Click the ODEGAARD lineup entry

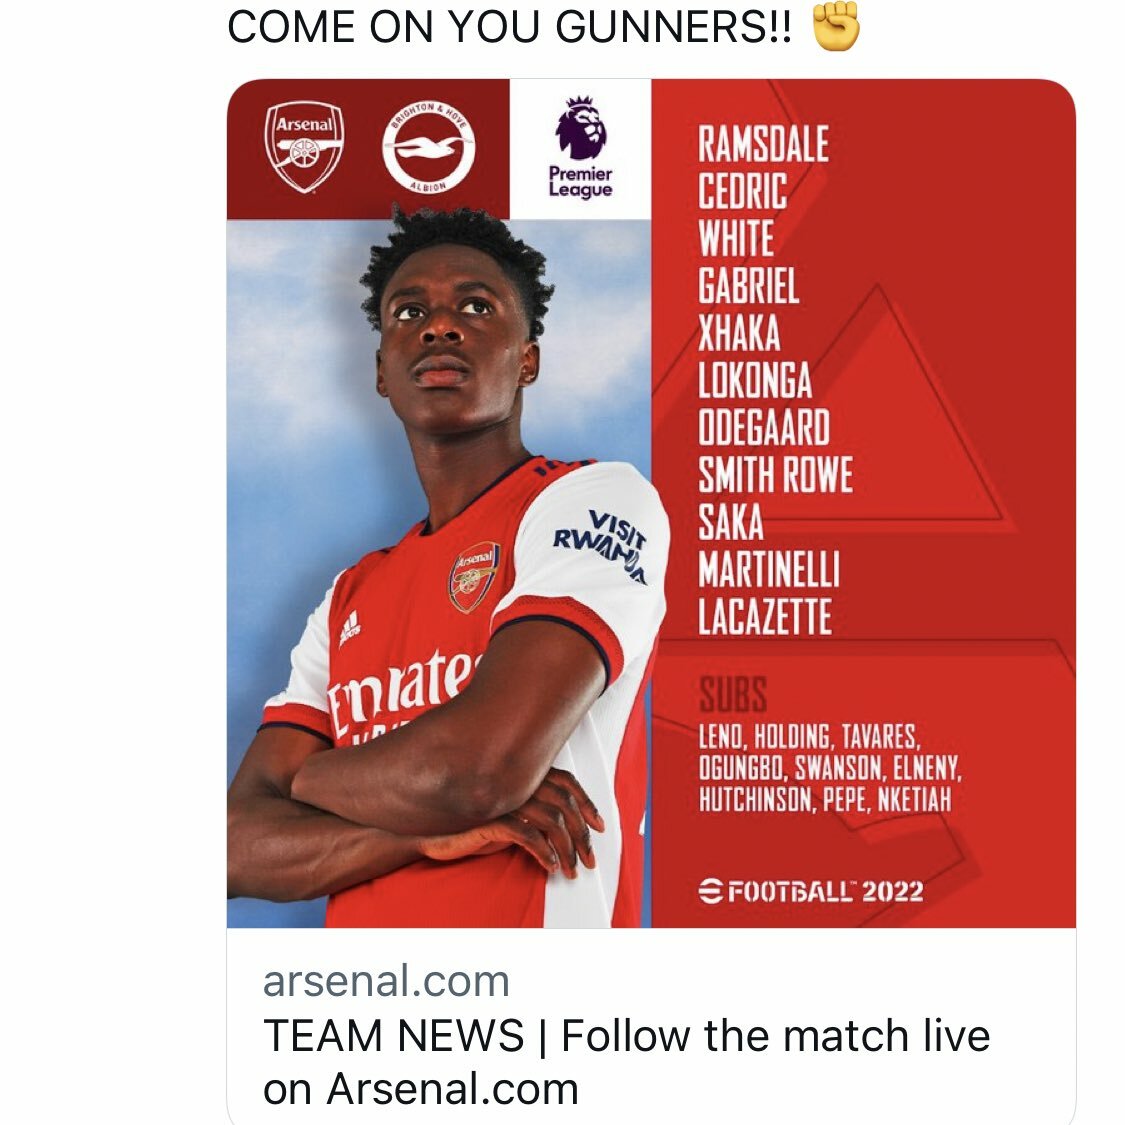click(x=764, y=428)
